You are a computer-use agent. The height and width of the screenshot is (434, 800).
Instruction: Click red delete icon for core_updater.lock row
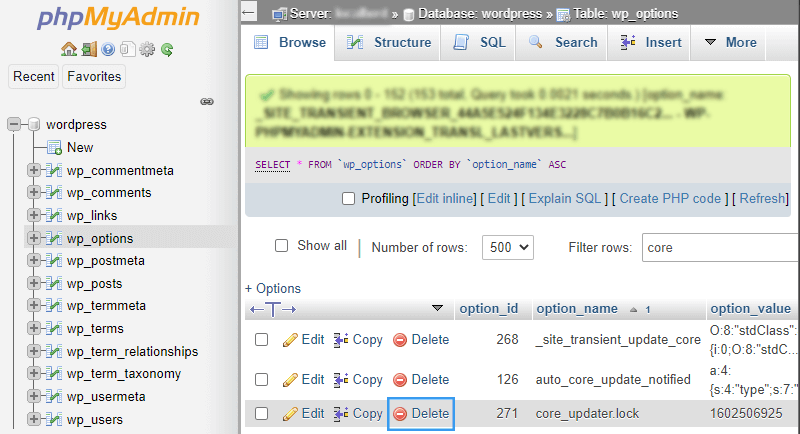pyautogui.click(x=400, y=414)
